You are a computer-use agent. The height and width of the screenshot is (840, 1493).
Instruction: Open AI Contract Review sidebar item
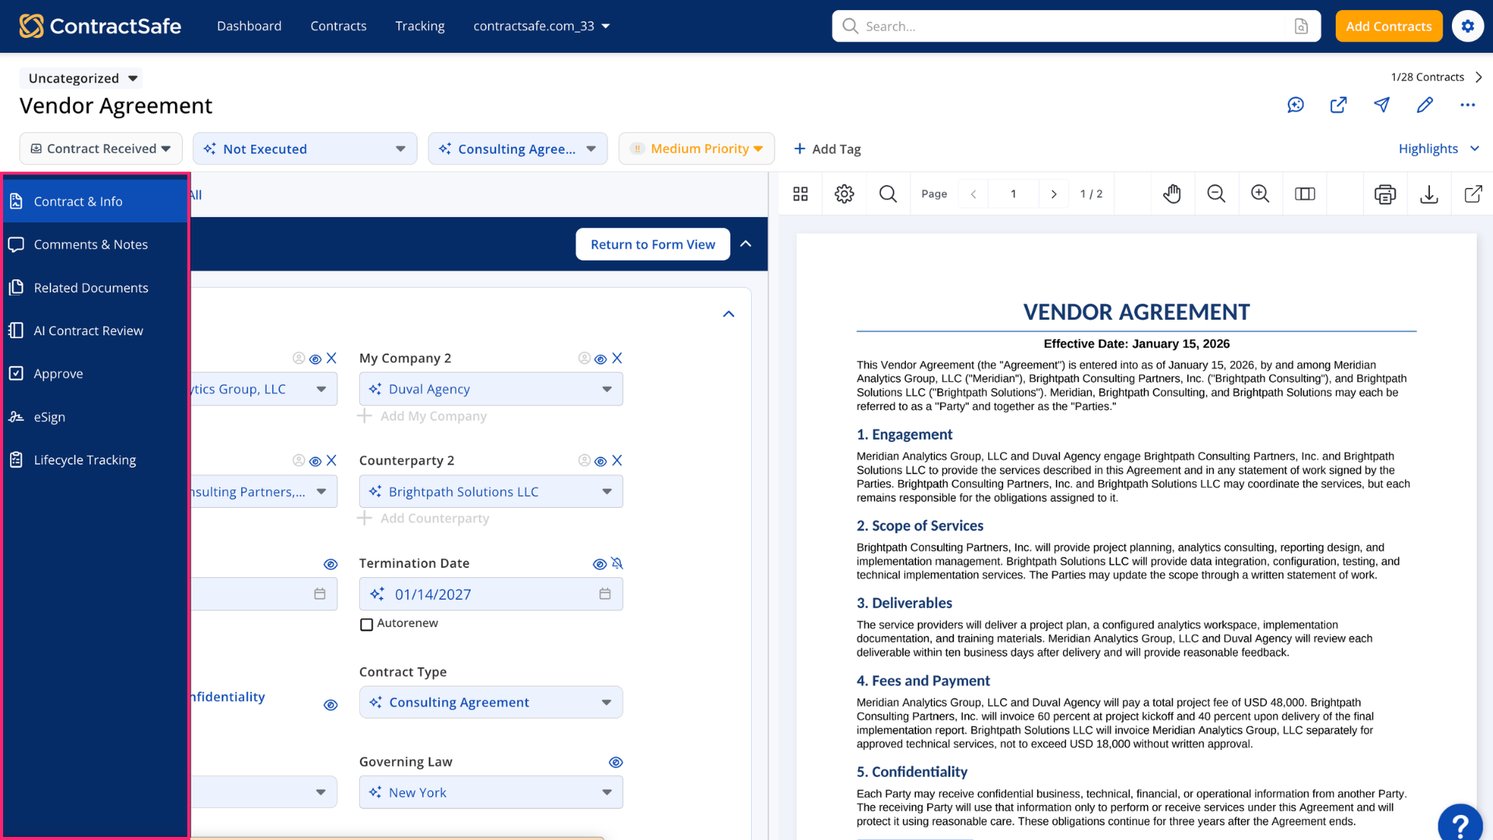(x=96, y=331)
